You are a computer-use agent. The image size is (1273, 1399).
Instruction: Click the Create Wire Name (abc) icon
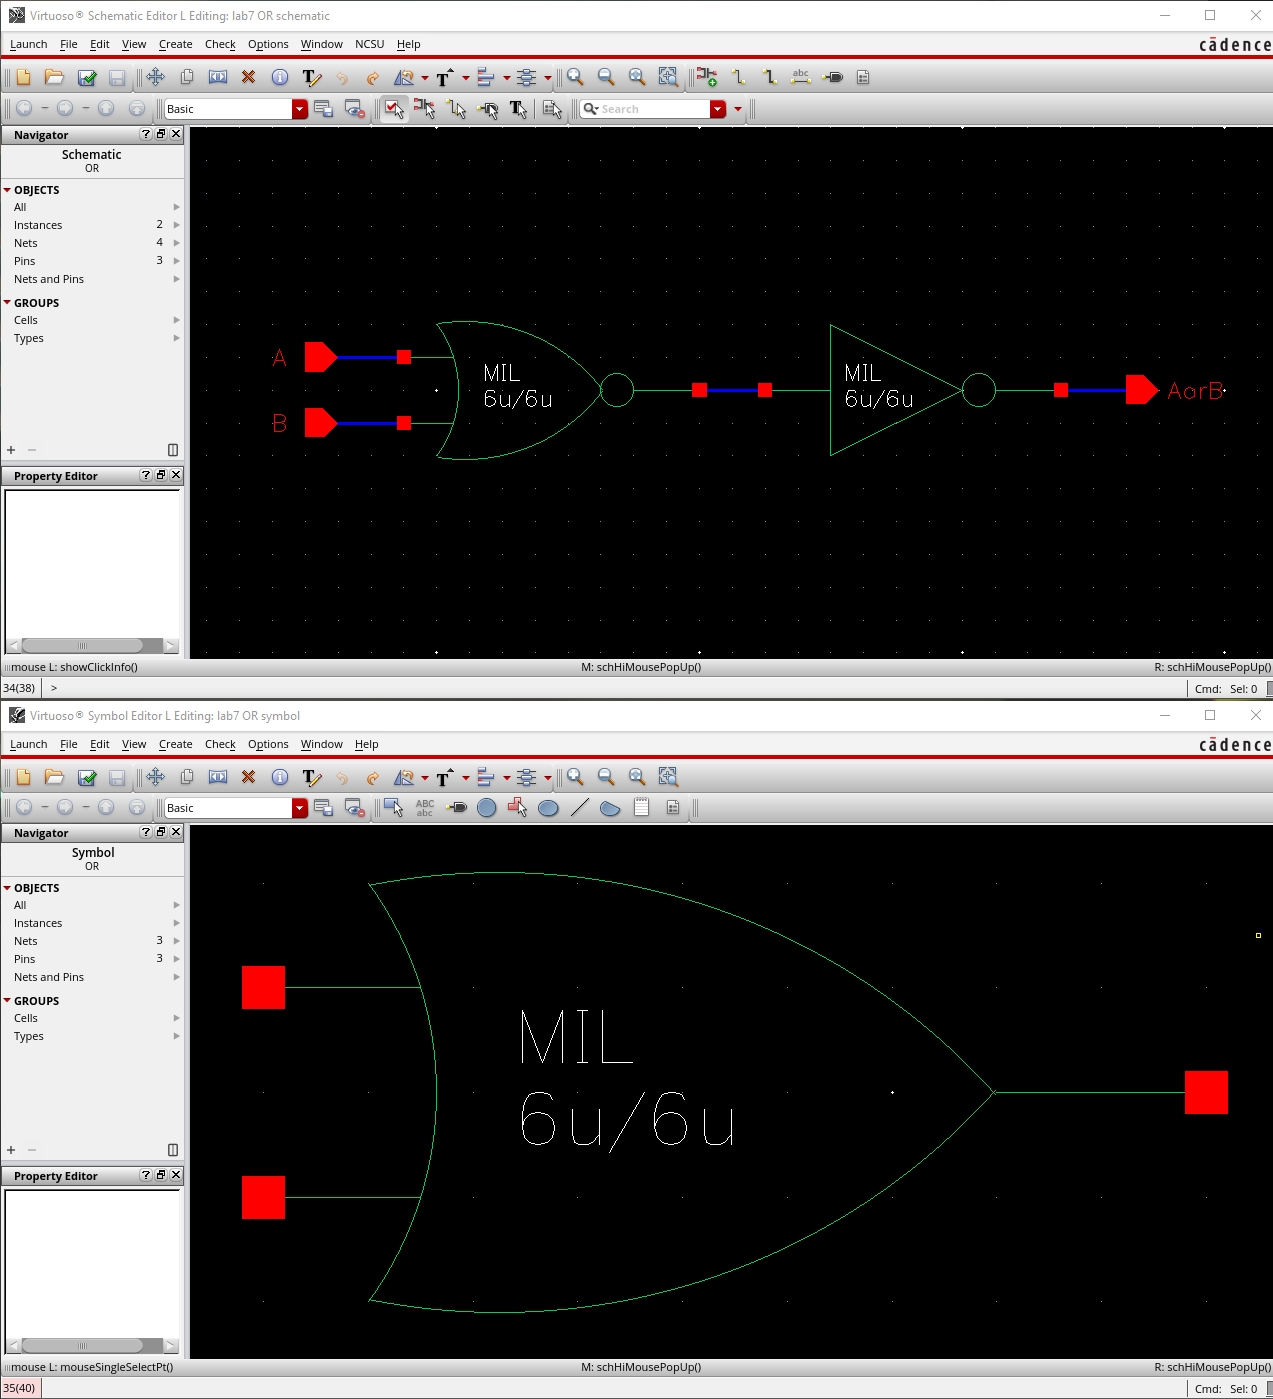click(x=800, y=77)
